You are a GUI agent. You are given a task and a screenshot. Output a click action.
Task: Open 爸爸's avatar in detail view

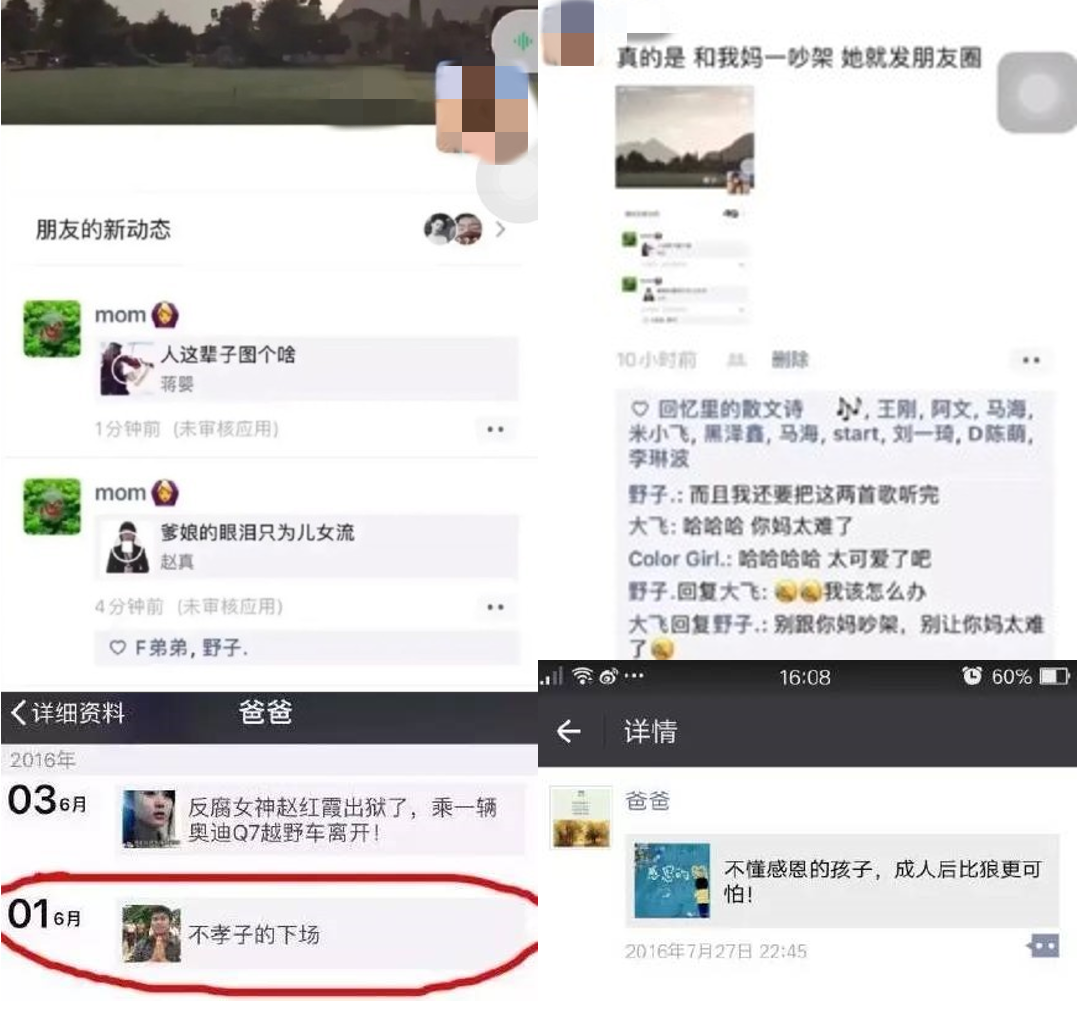580,817
